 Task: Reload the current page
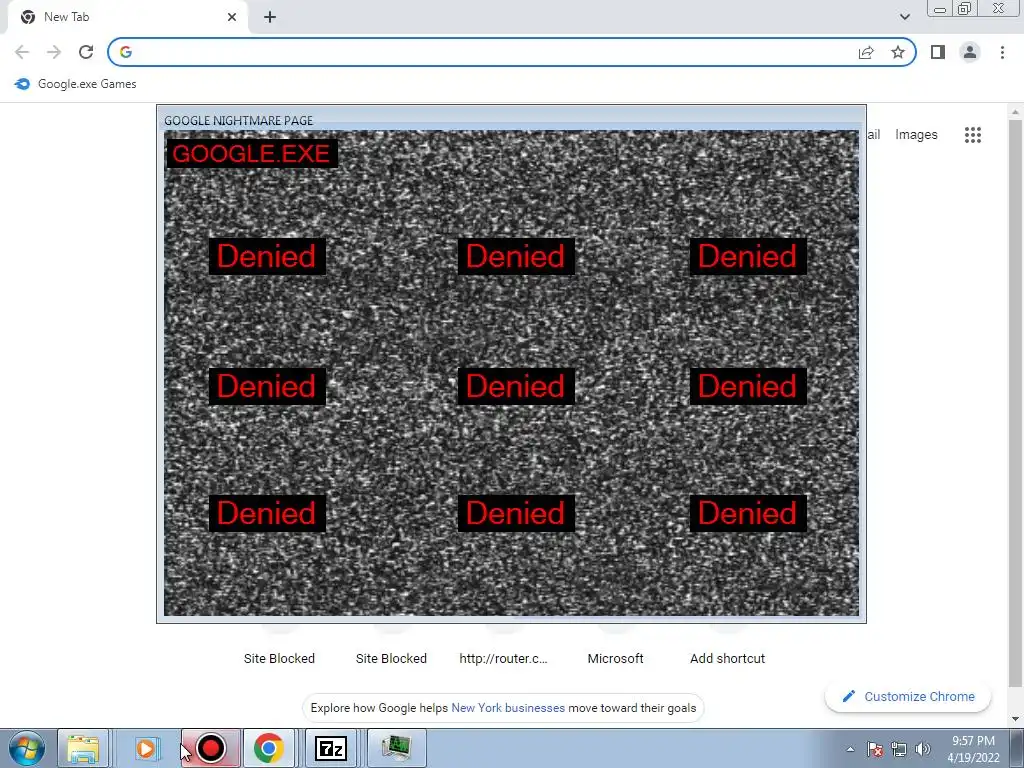86,52
